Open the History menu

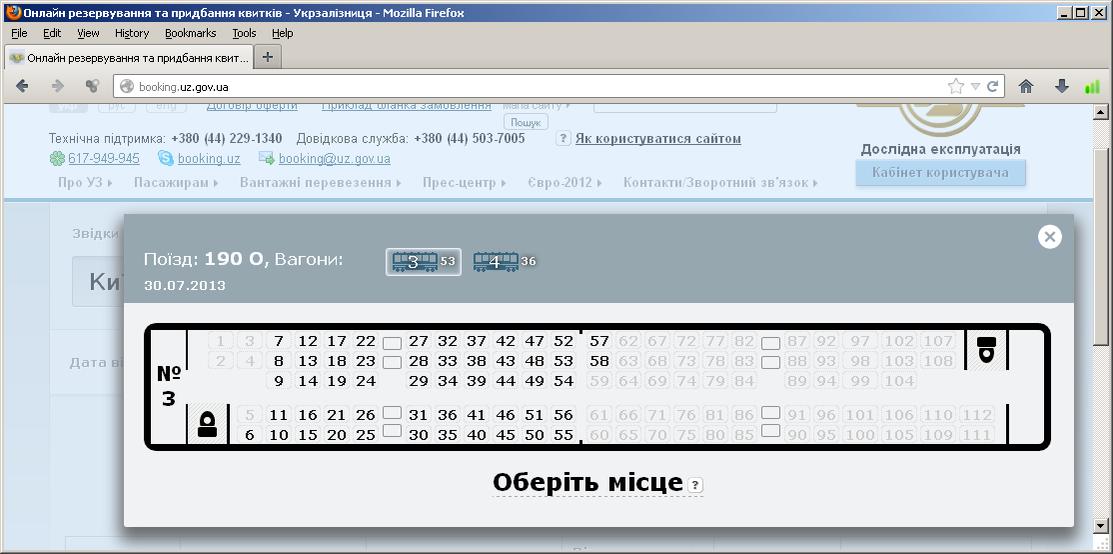tap(131, 33)
